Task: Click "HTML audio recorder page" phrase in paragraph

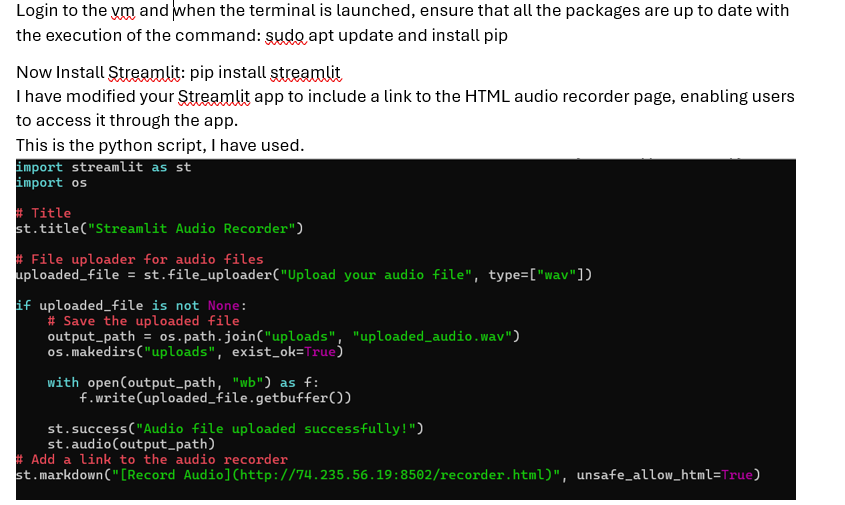Action: tap(570, 96)
